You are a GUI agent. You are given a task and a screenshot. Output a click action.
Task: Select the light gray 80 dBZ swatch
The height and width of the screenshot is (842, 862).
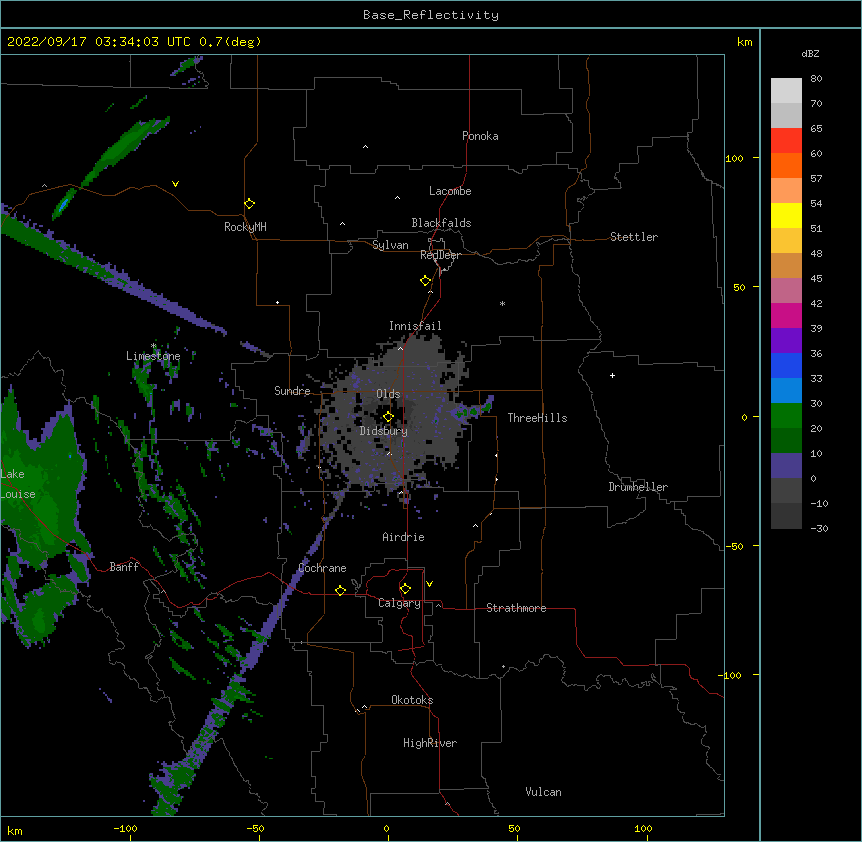click(786, 90)
